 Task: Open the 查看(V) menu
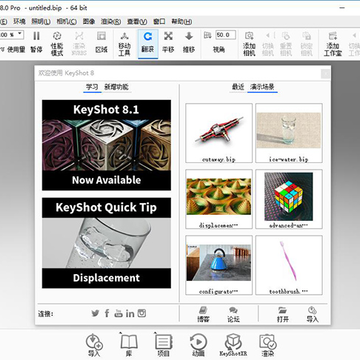tap(137, 22)
